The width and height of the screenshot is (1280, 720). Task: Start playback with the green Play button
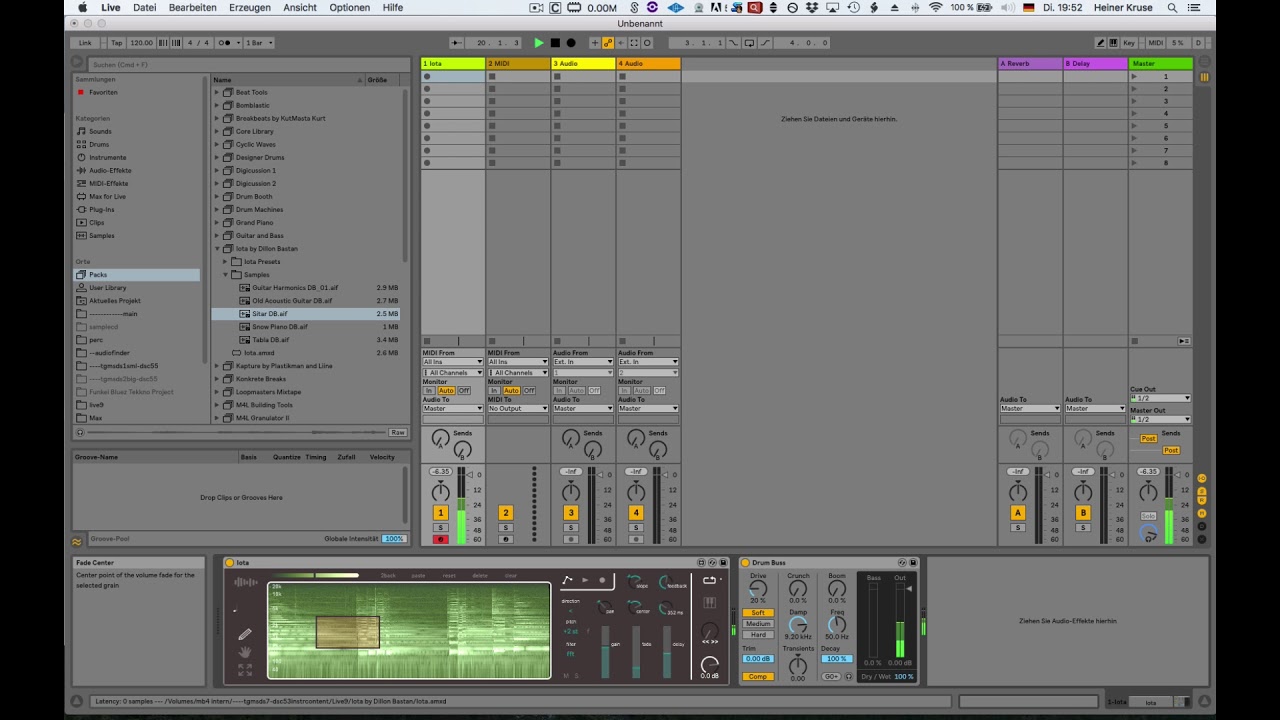tap(539, 43)
